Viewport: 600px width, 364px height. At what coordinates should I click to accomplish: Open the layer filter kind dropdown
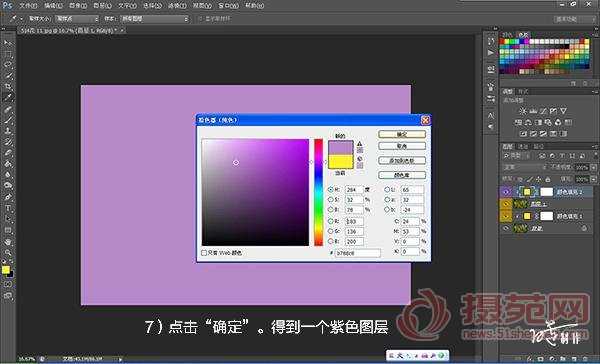[x=517, y=156]
